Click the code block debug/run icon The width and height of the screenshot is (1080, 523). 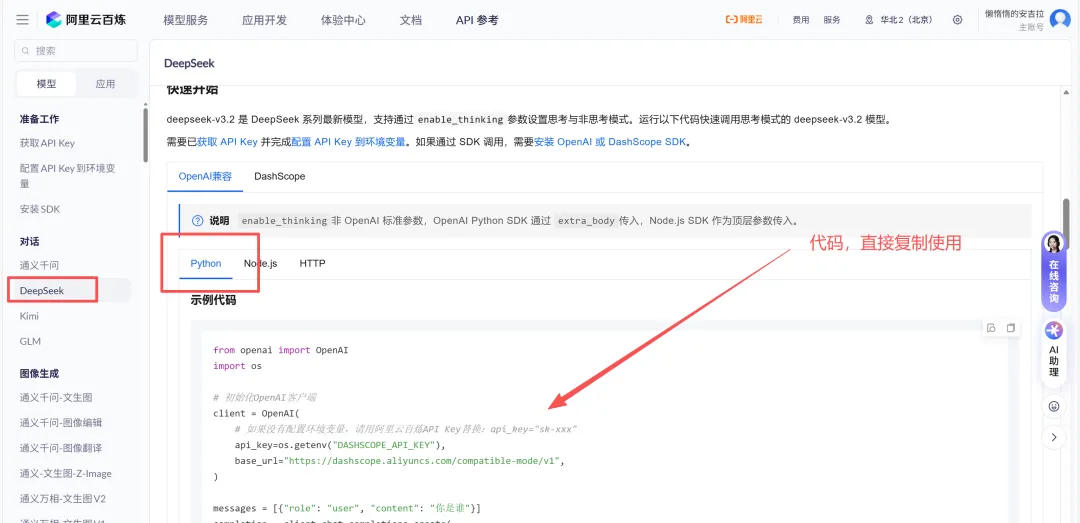pyautogui.click(x=990, y=328)
